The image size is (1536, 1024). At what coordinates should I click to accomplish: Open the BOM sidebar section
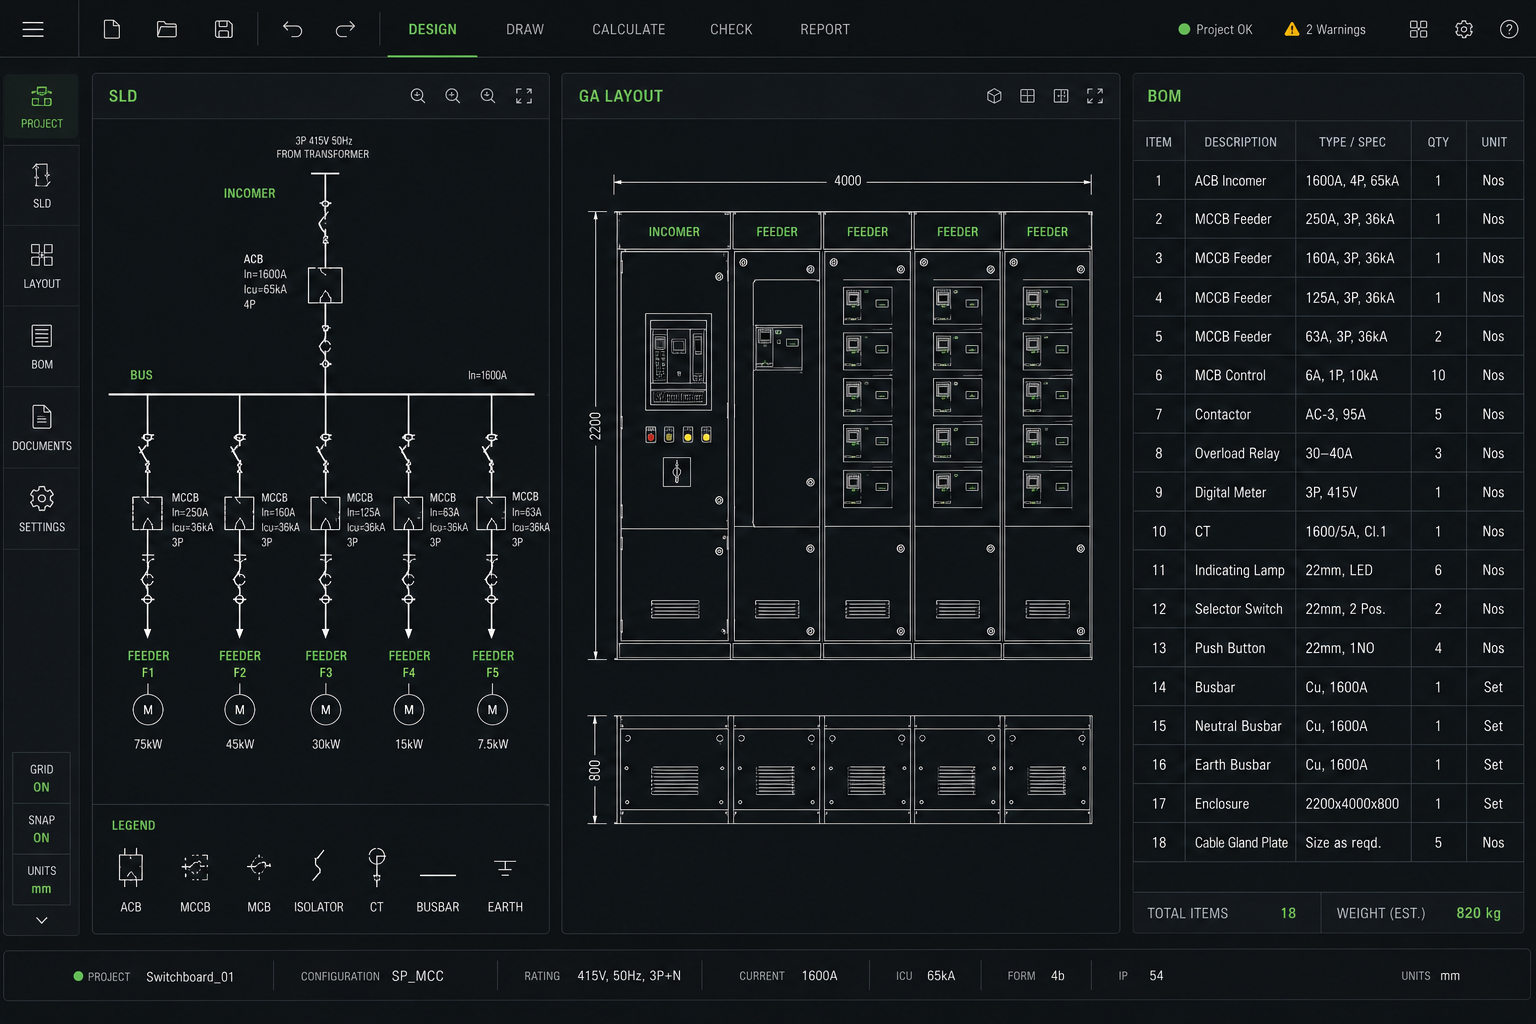41,347
